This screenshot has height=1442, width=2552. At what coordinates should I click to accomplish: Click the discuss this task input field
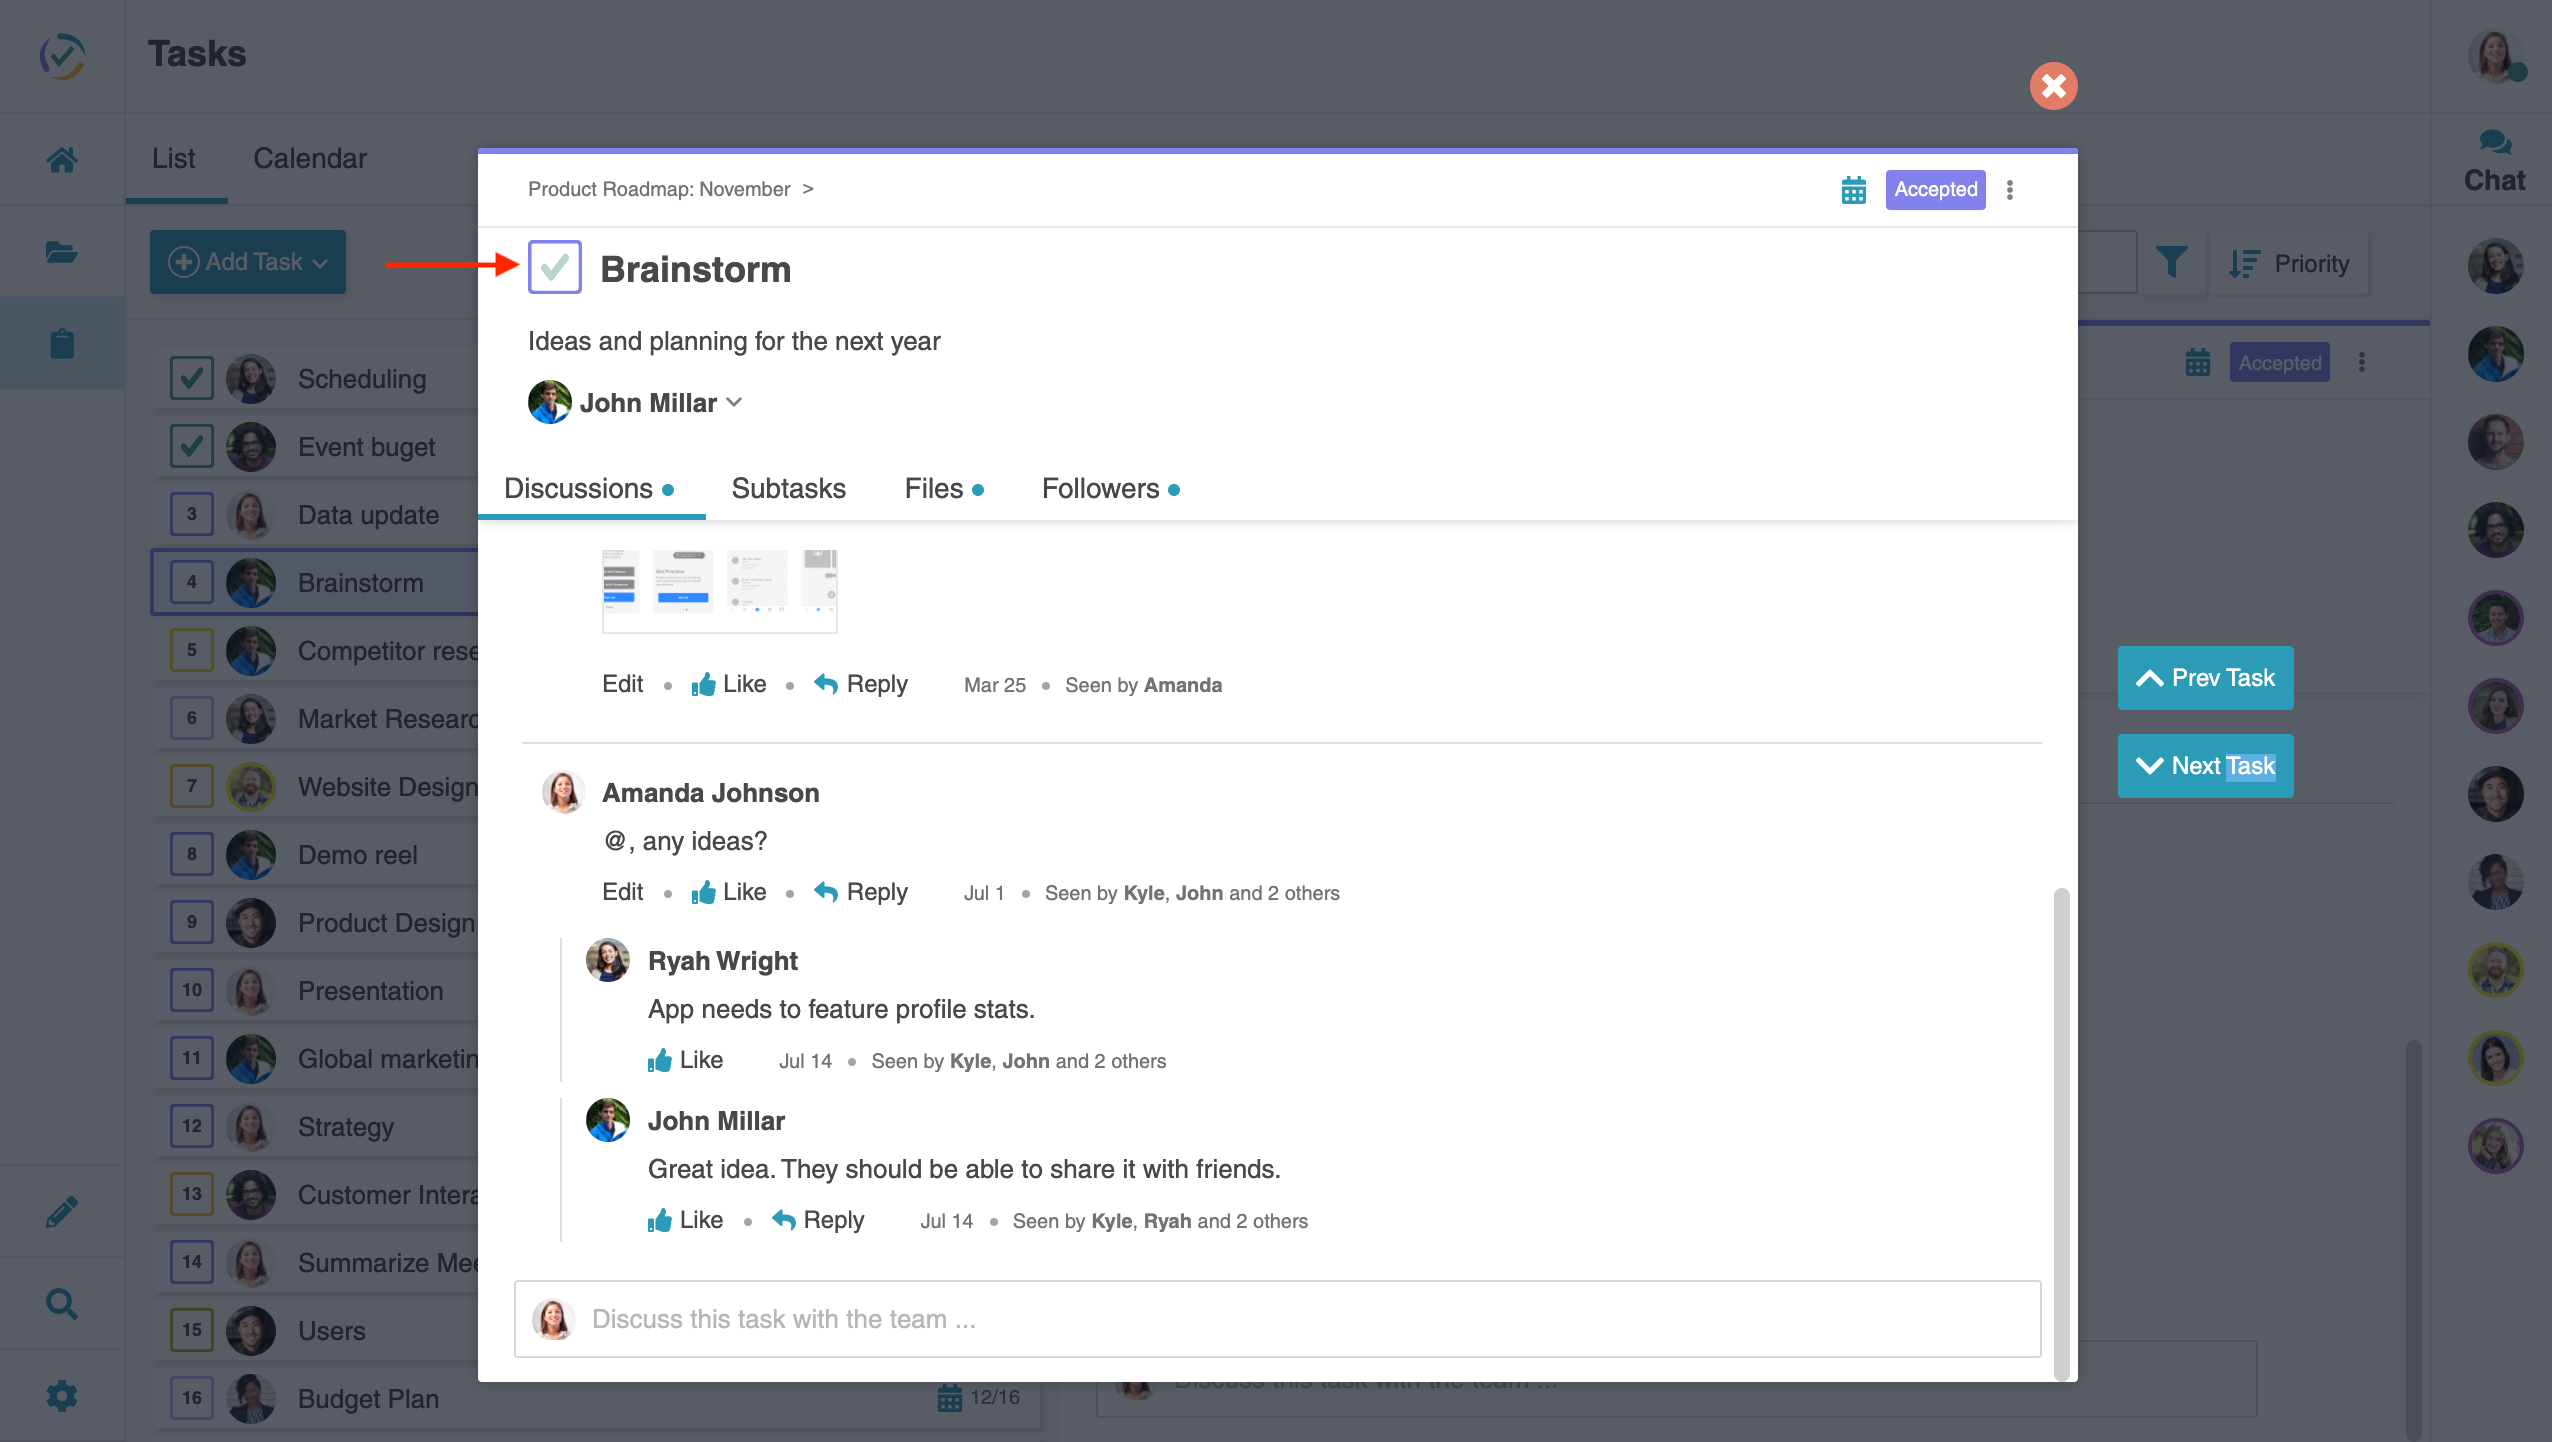(x=1276, y=1318)
